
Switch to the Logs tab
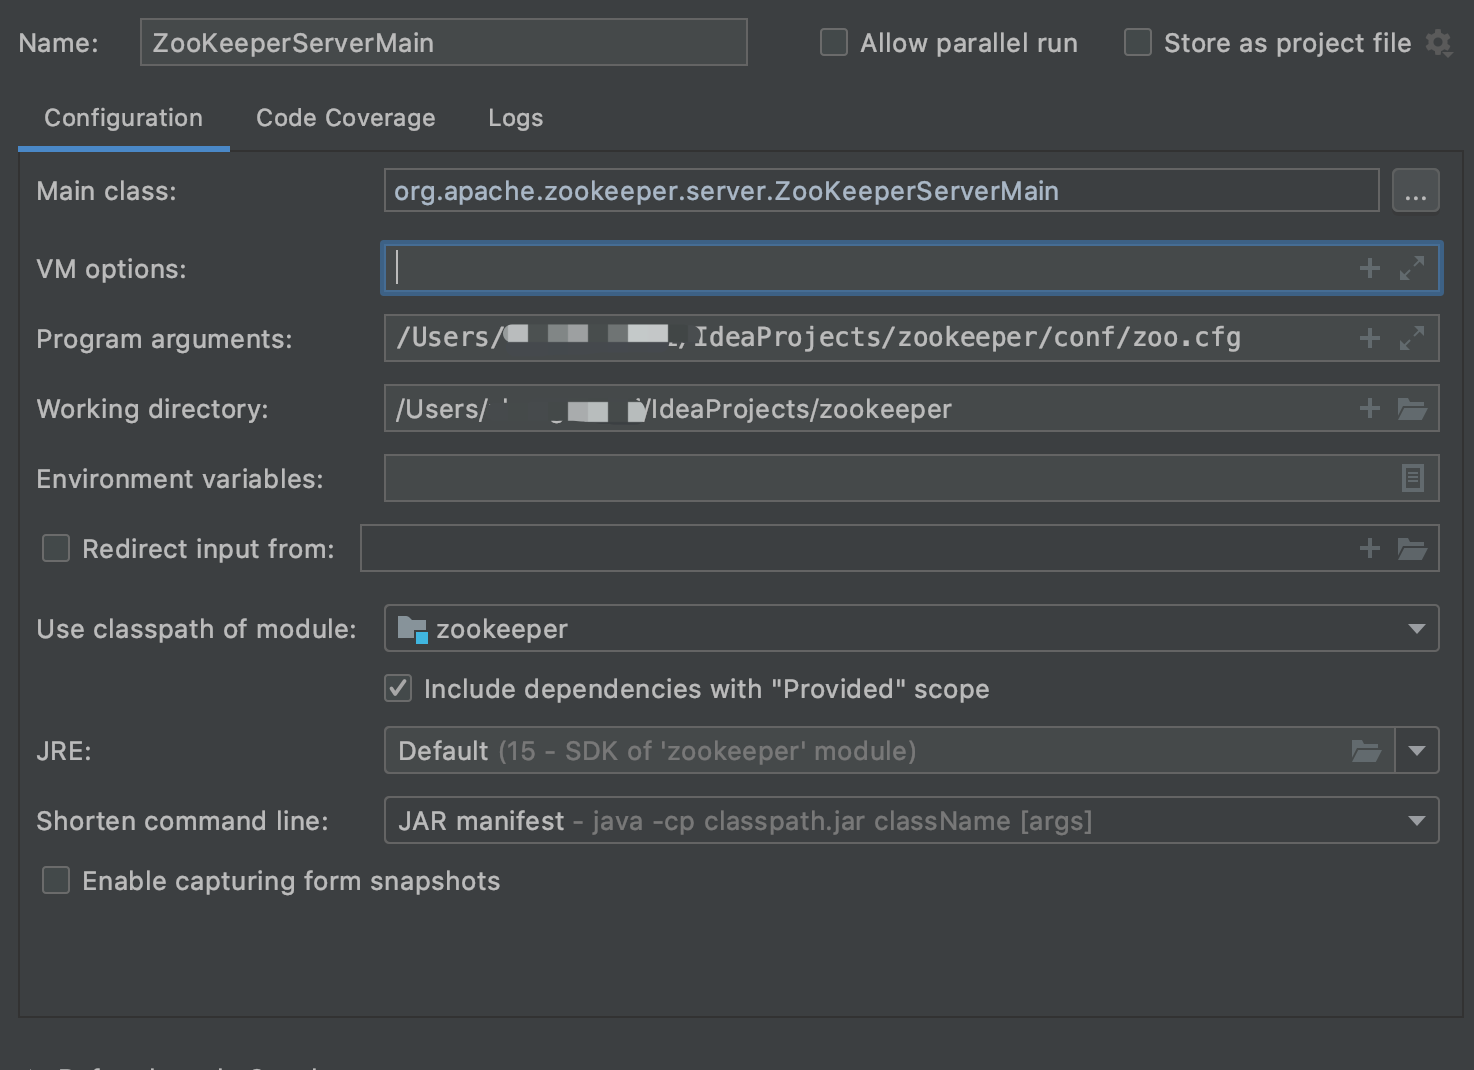tap(516, 118)
